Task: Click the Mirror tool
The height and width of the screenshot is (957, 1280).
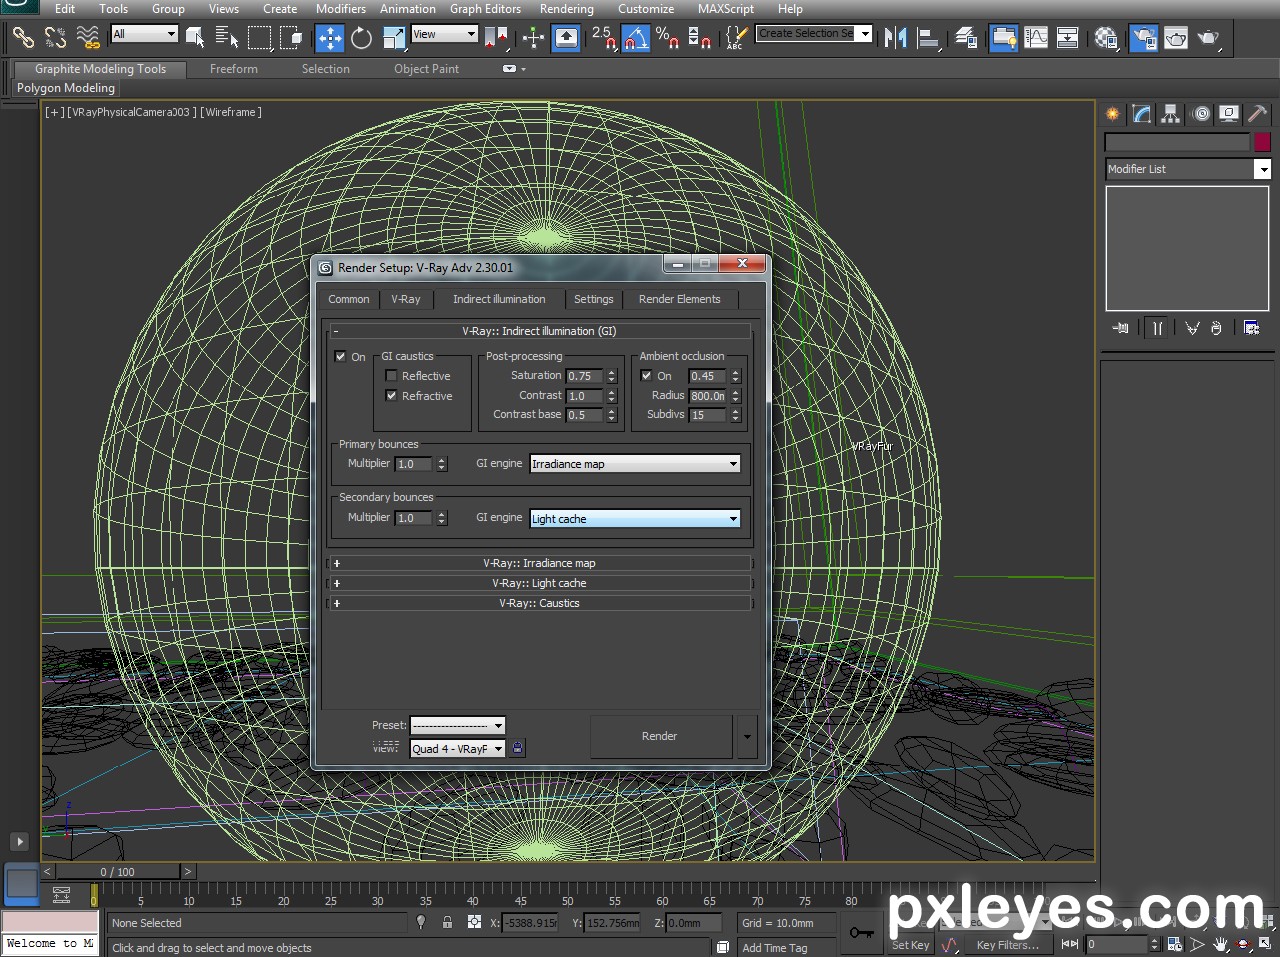Action: pyautogui.click(x=895, y=38)
